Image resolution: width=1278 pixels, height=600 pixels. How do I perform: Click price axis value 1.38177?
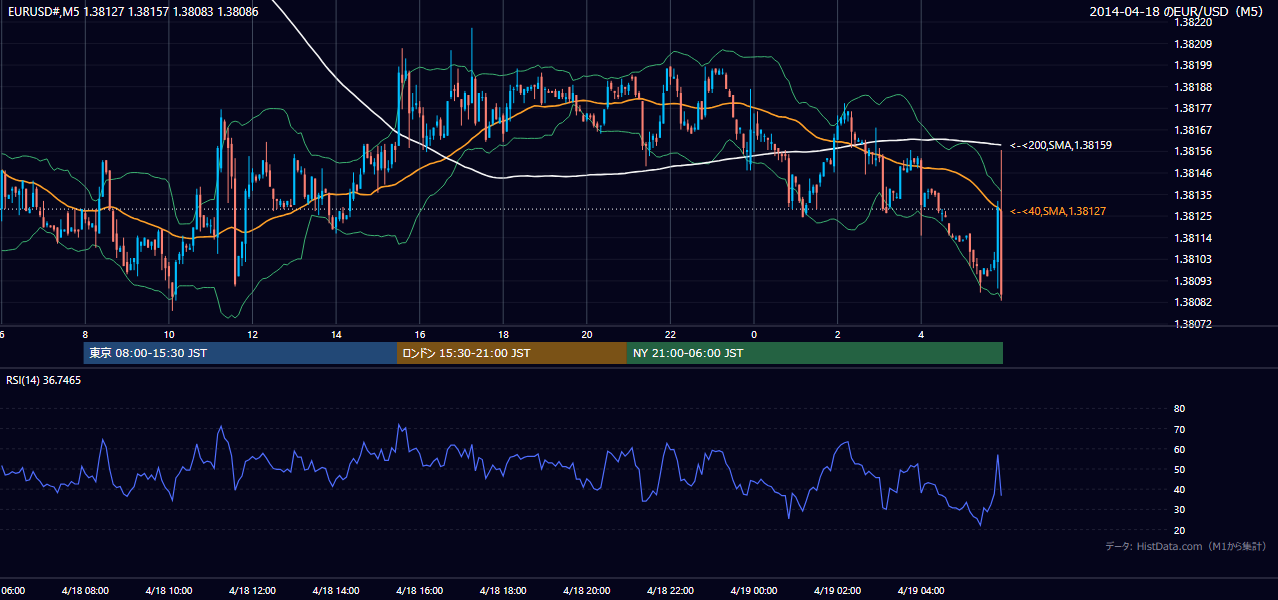(x=1194, y=108)
